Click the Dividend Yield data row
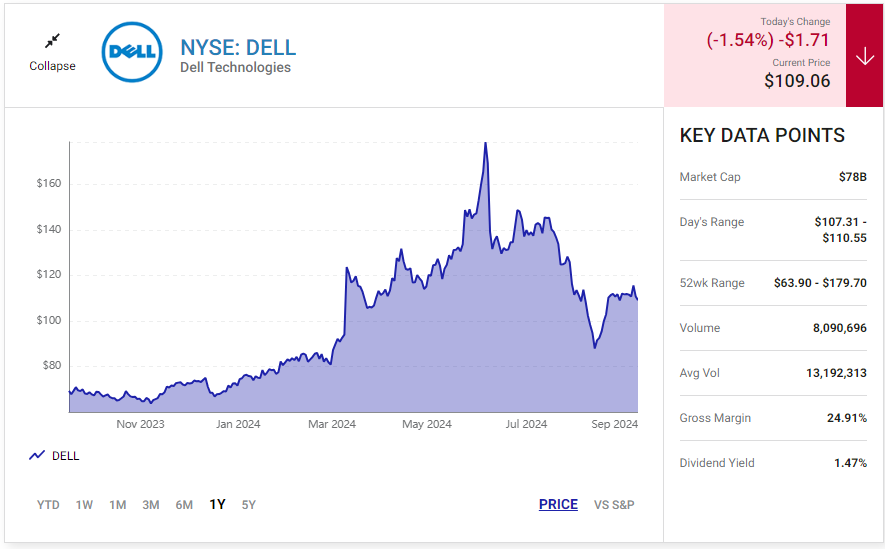 [x=773, y=463]
